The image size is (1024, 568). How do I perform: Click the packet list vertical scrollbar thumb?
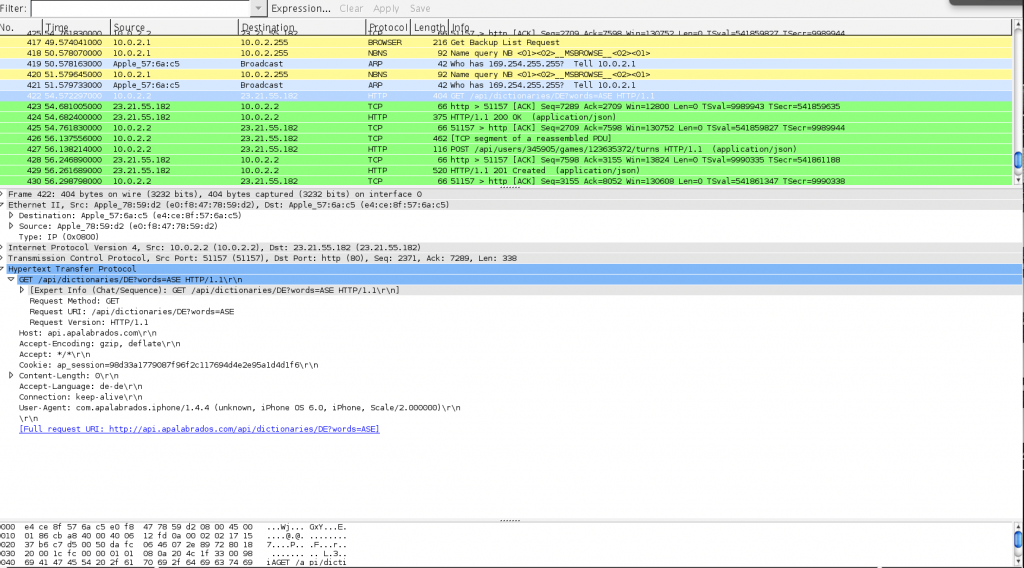pyautogui.click(x=1018, y=160)
